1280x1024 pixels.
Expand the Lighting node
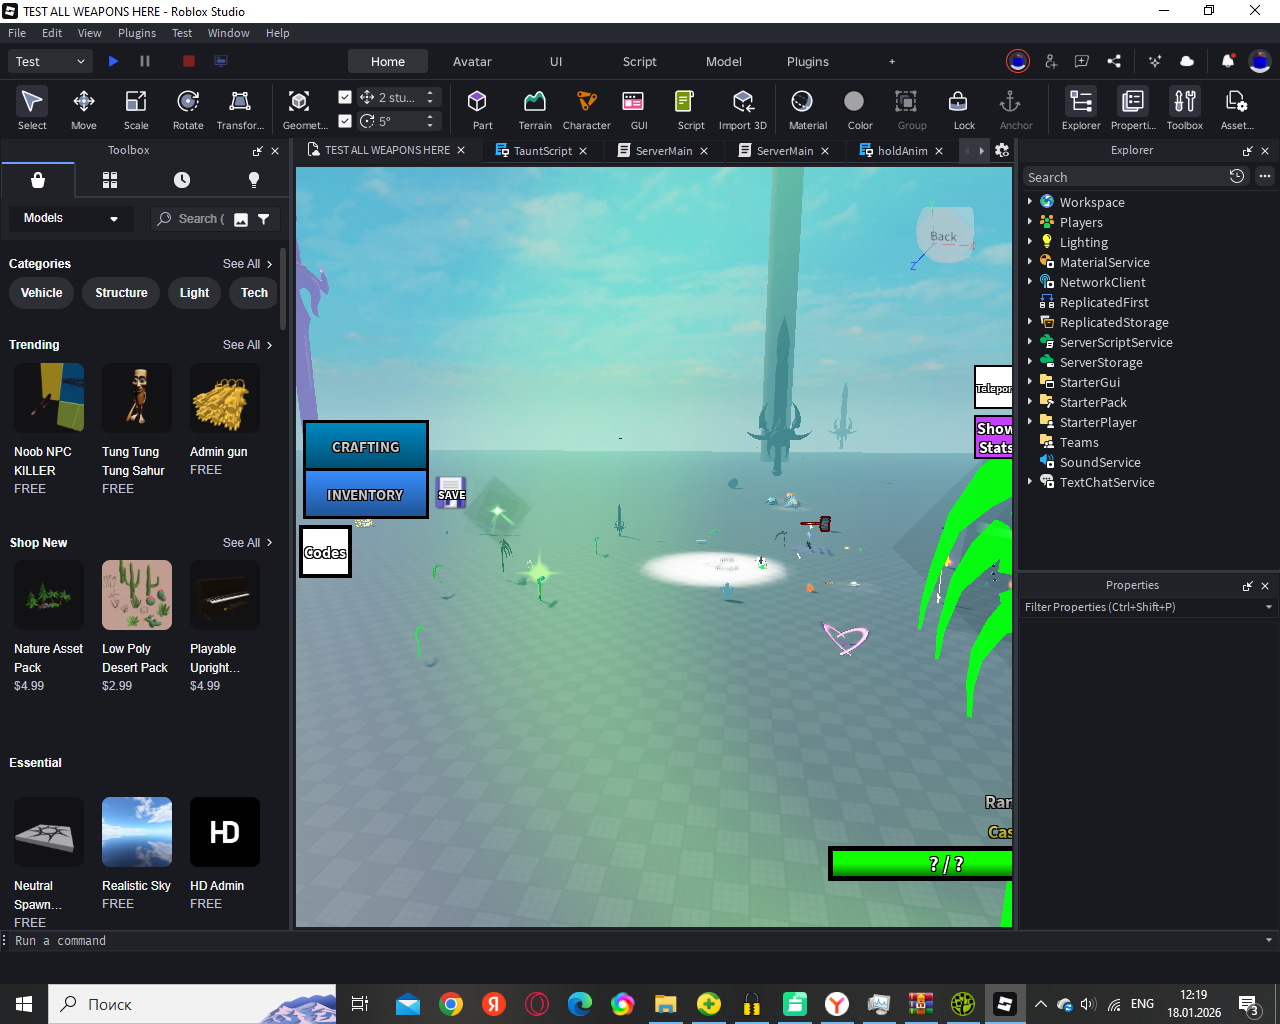pos(1029,242)
